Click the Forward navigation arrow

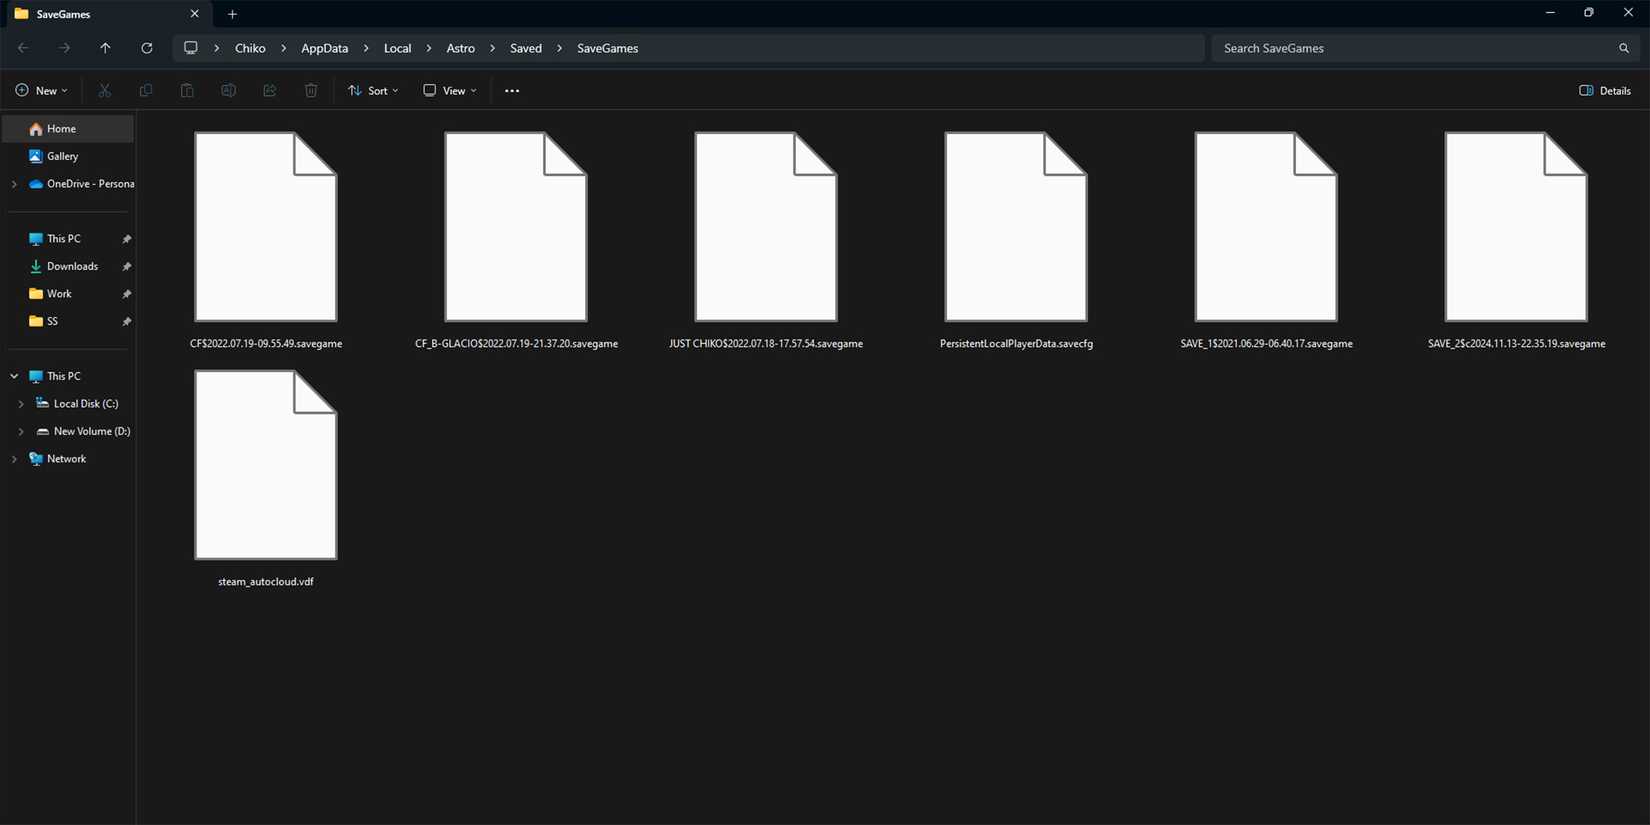[x=64, y=48]
